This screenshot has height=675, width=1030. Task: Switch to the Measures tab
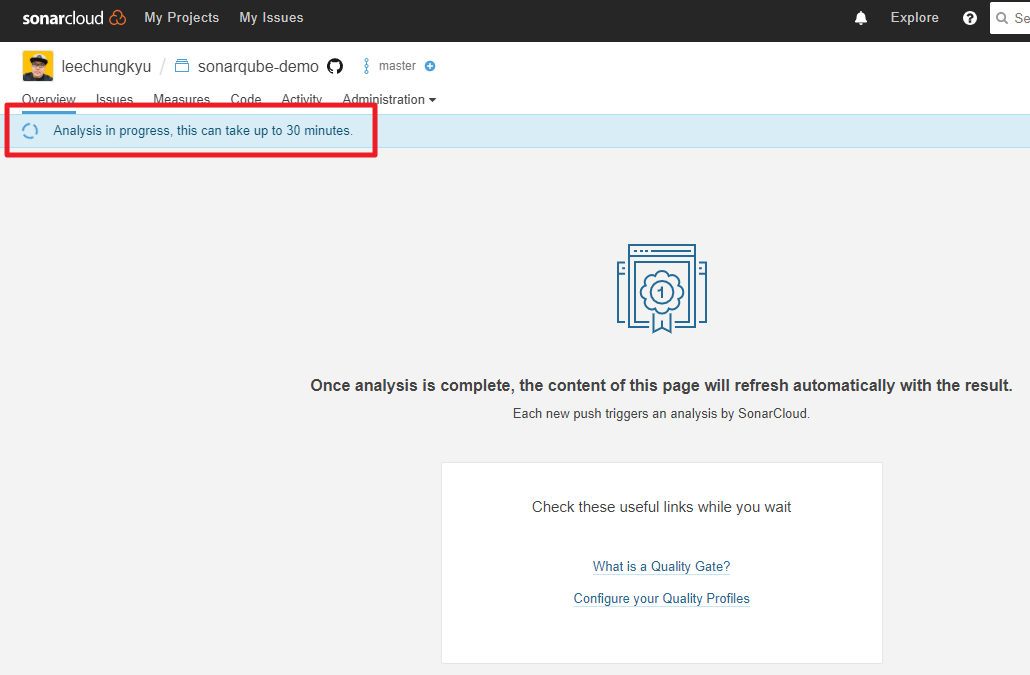181,100
